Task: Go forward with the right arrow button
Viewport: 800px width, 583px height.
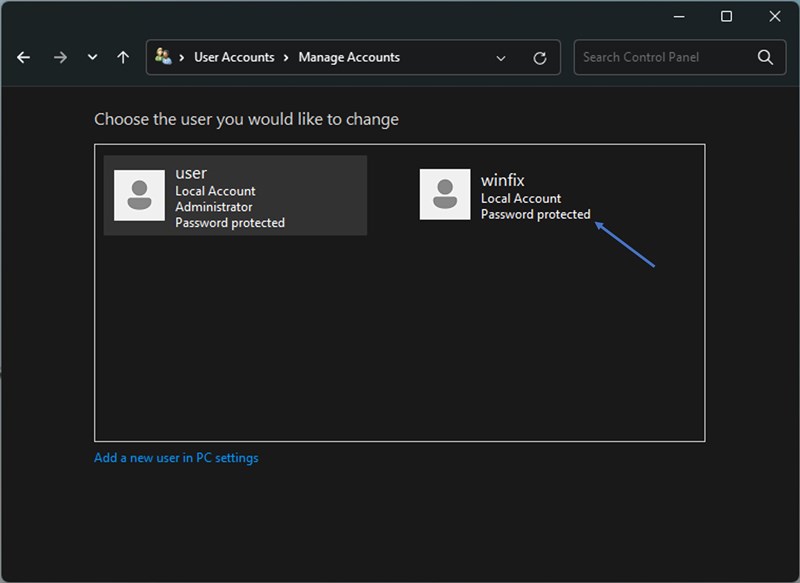Action: point(60,57)
